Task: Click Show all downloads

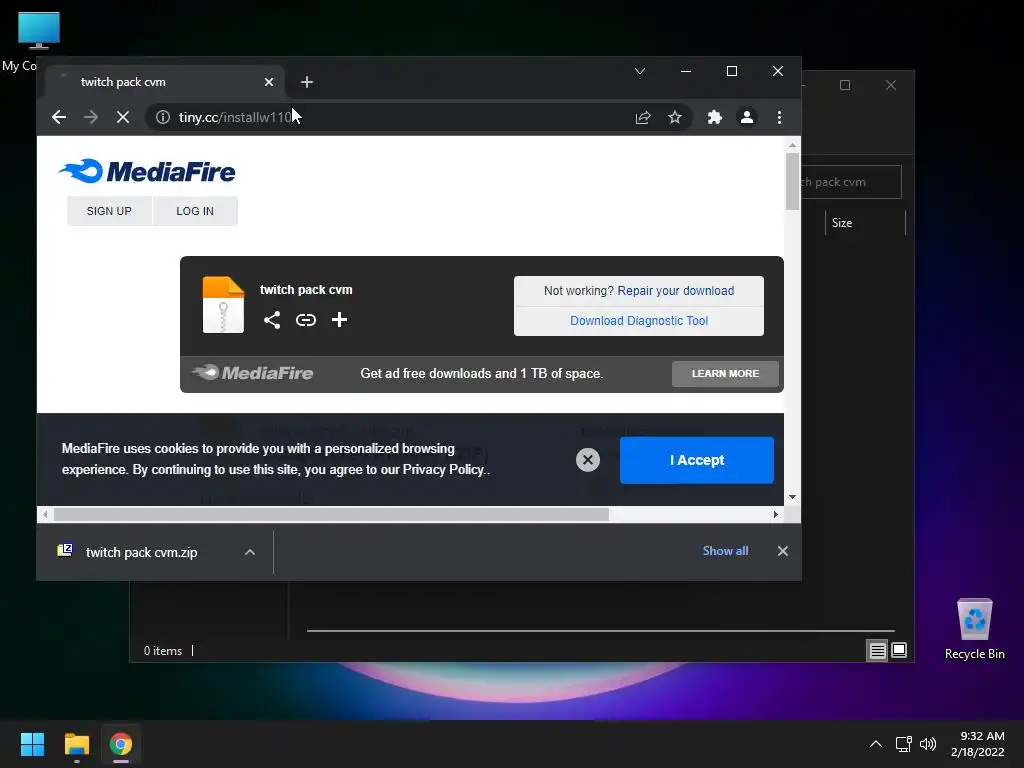Action: tap(725, 551)
